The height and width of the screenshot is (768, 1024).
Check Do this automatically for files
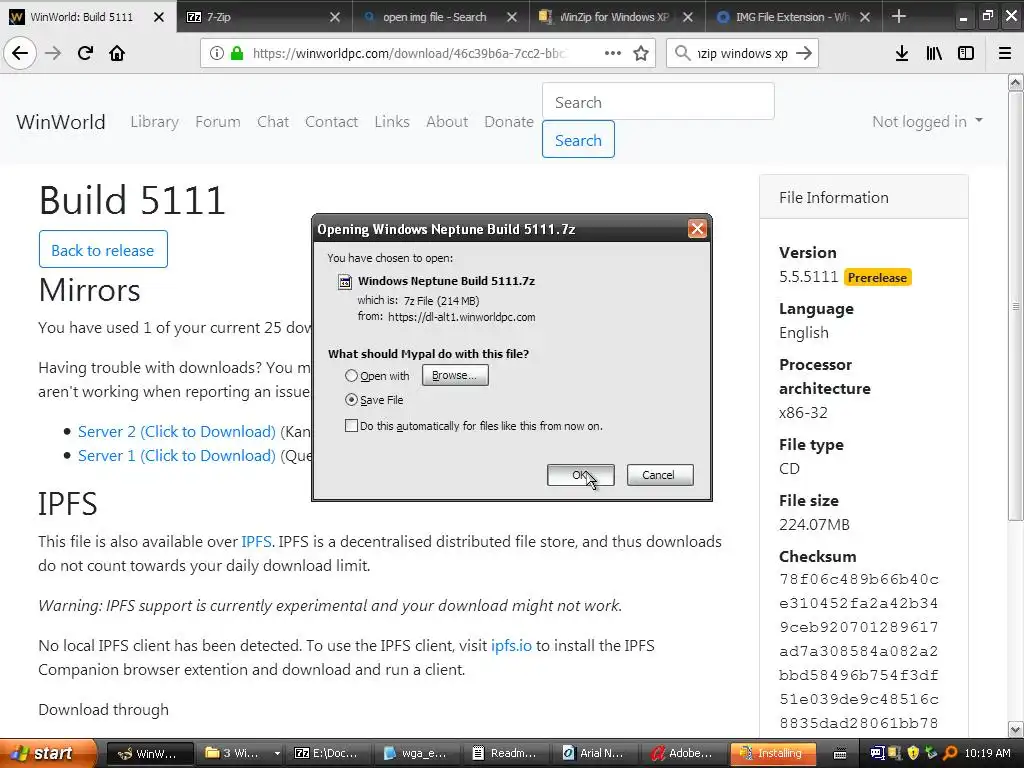pyautogui.click(x=351, y=426)
